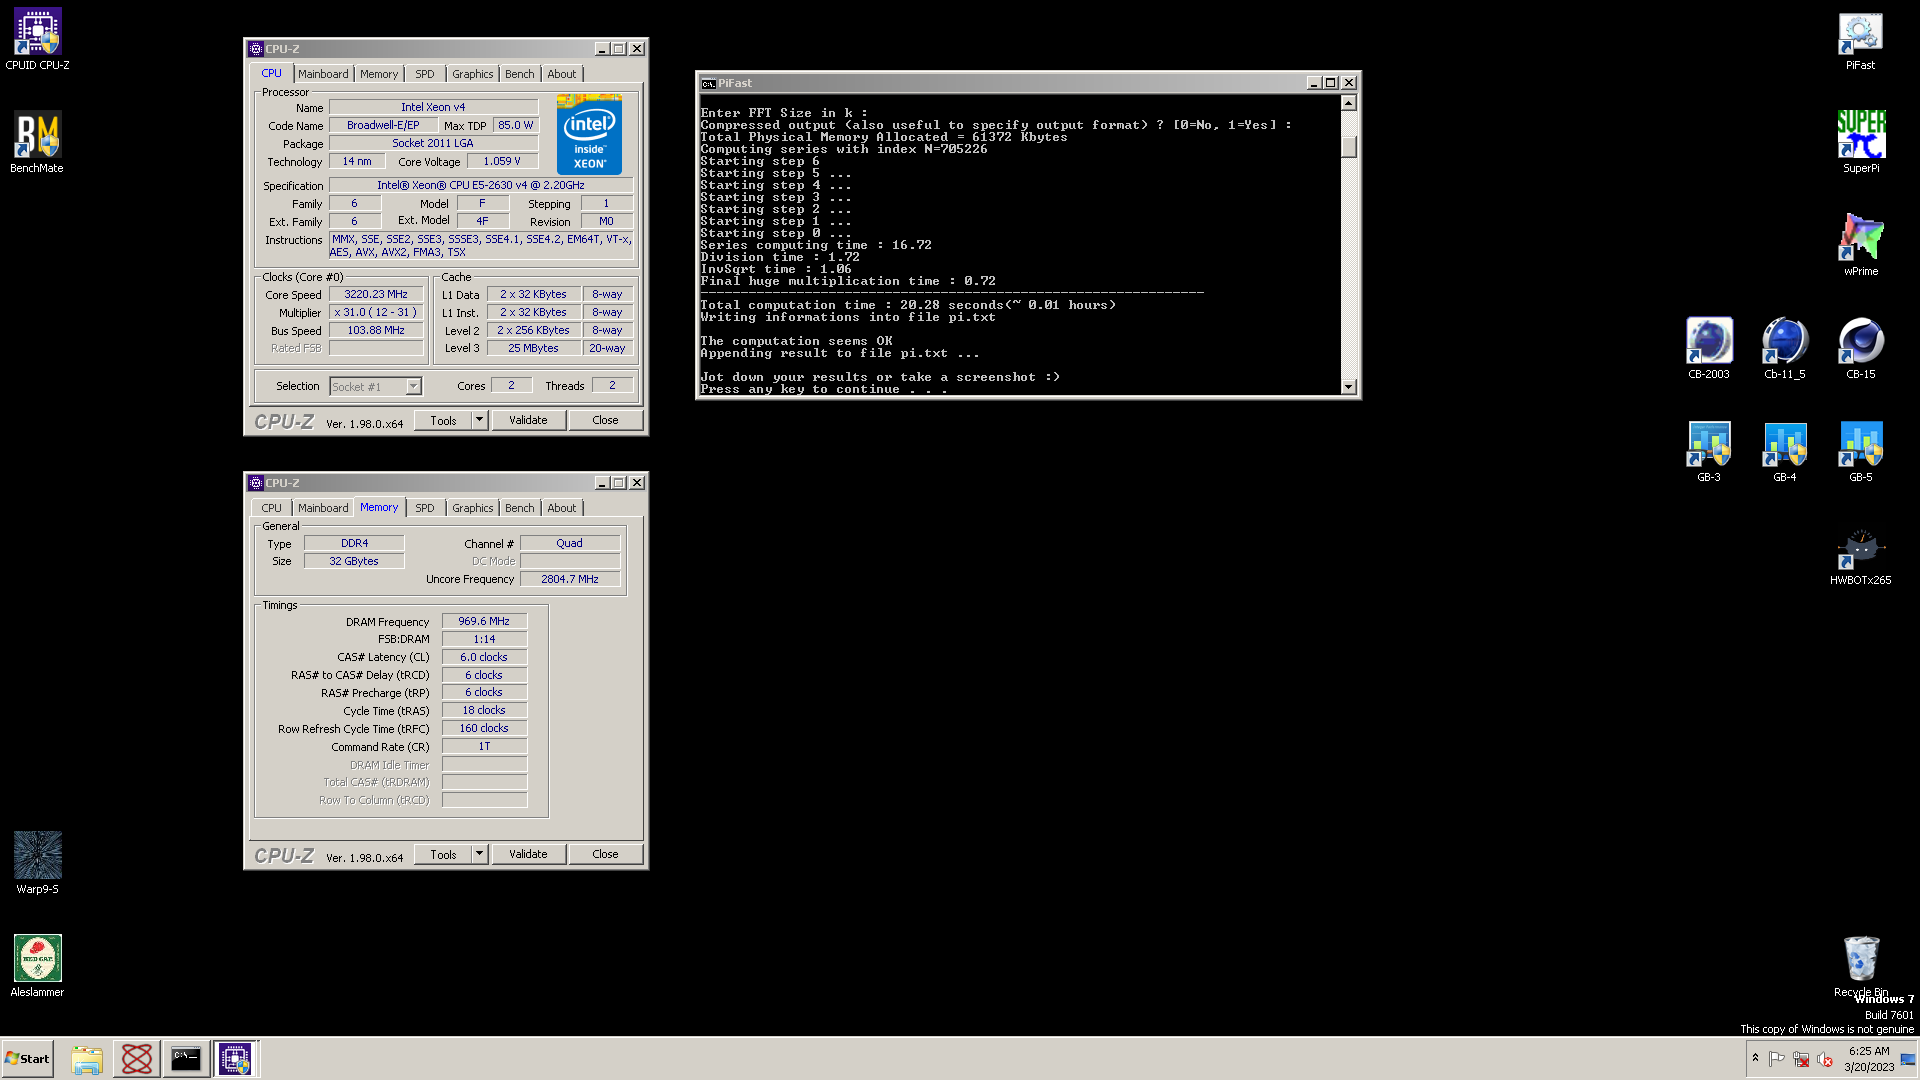Open the BenchMate desktop icon
Screen dimensions: 1920x1080
[37, 142]
